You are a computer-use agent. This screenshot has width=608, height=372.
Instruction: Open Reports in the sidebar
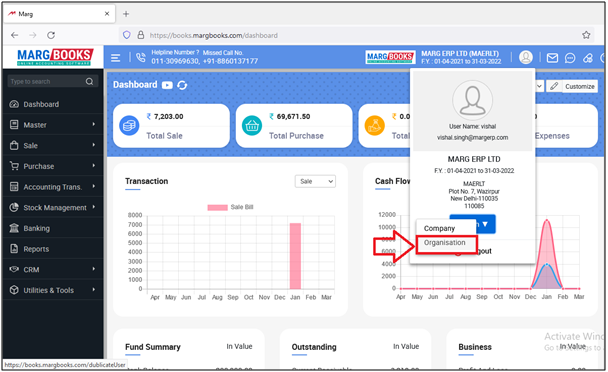tap(53, 249)
